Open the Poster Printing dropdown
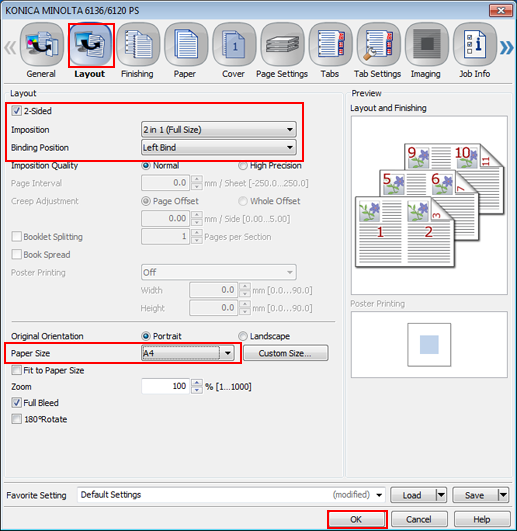Image resolution: width=517 pixels, height=531 pixels. coord(219,272)
